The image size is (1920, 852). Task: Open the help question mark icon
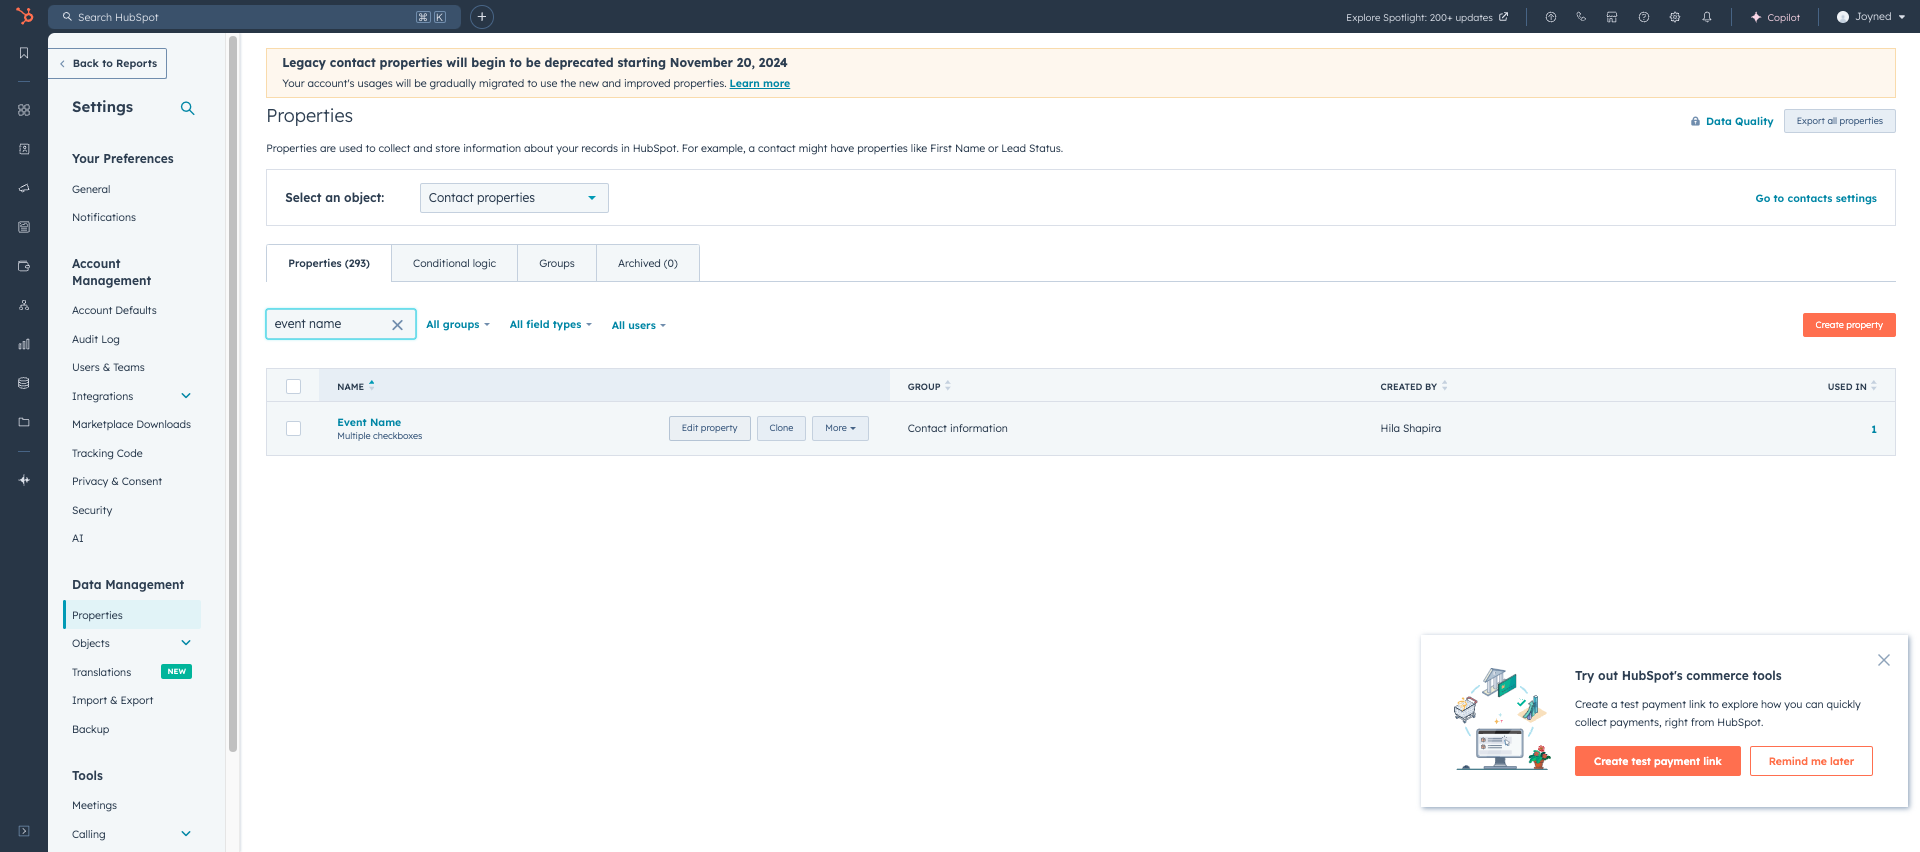[1644, 17]
